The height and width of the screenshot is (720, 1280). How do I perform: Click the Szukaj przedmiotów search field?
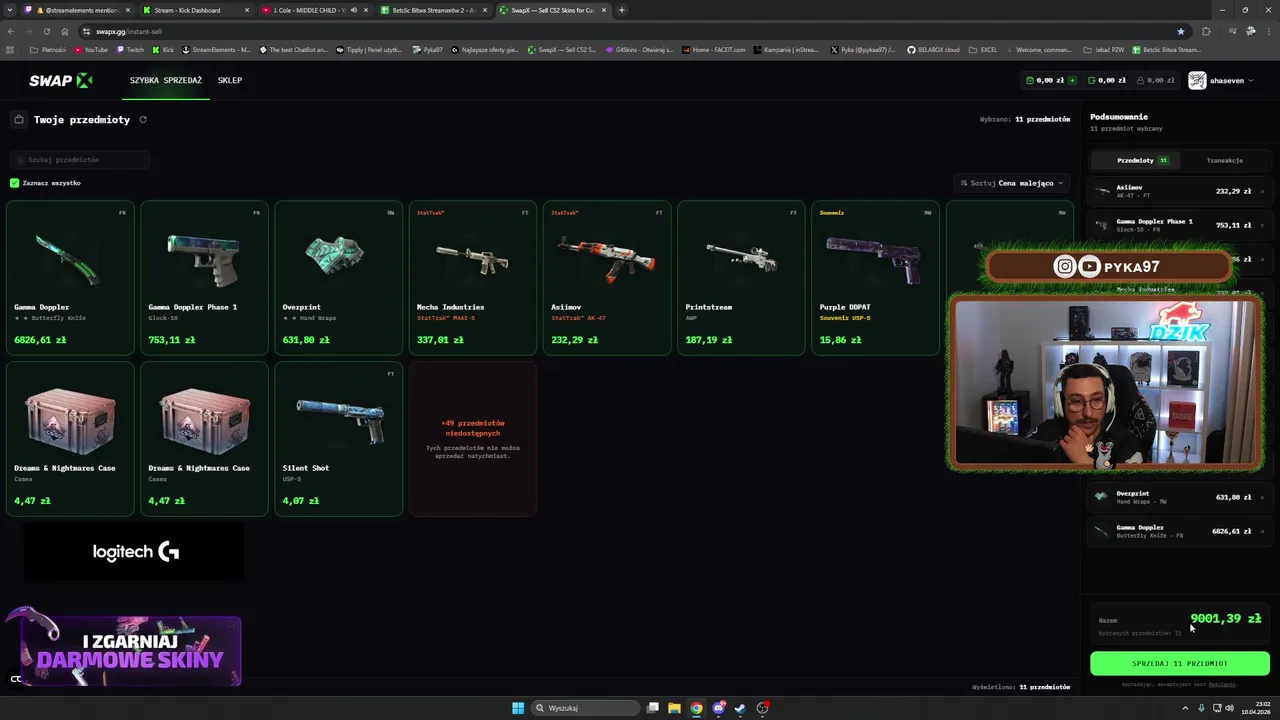tap(80, 160)
